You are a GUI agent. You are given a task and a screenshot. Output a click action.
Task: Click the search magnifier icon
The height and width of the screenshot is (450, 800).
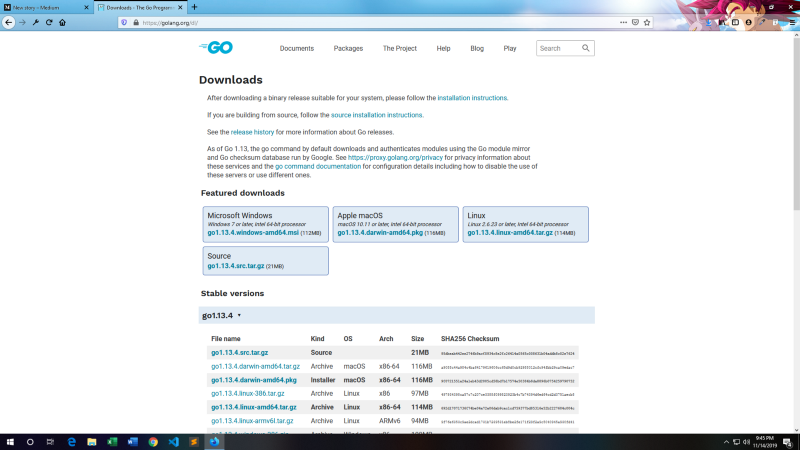click(x=586, y=48)
